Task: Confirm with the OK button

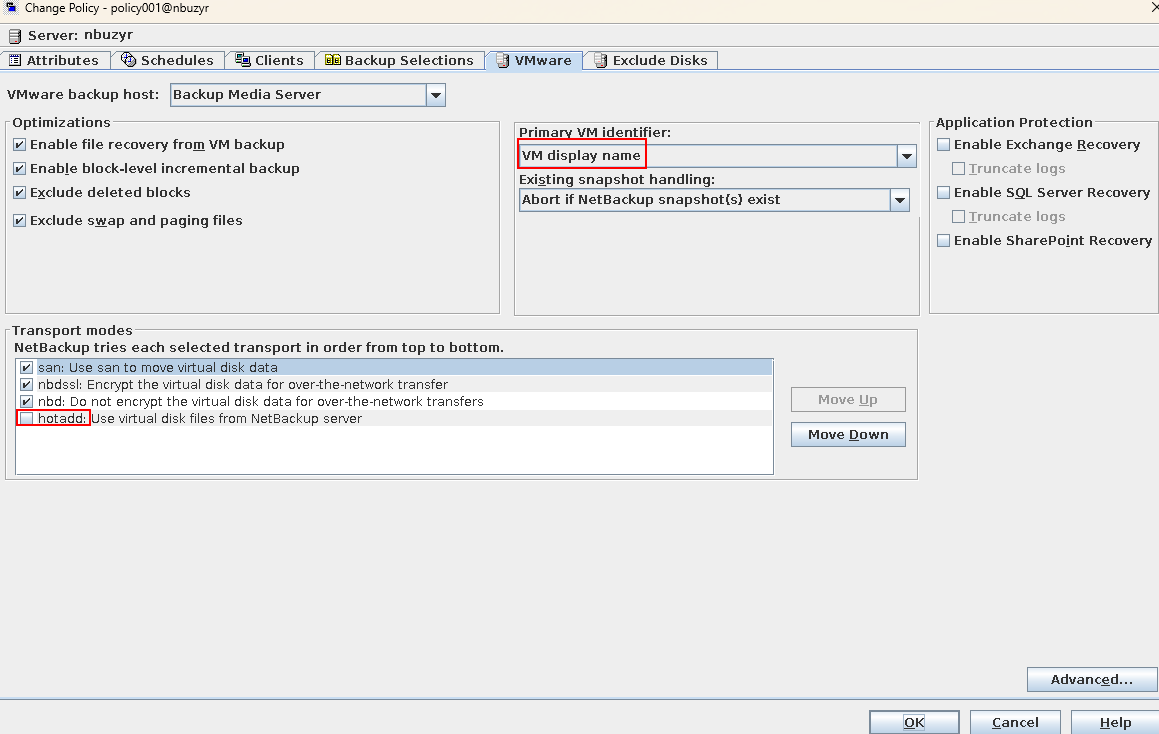Action: [914, 722]
